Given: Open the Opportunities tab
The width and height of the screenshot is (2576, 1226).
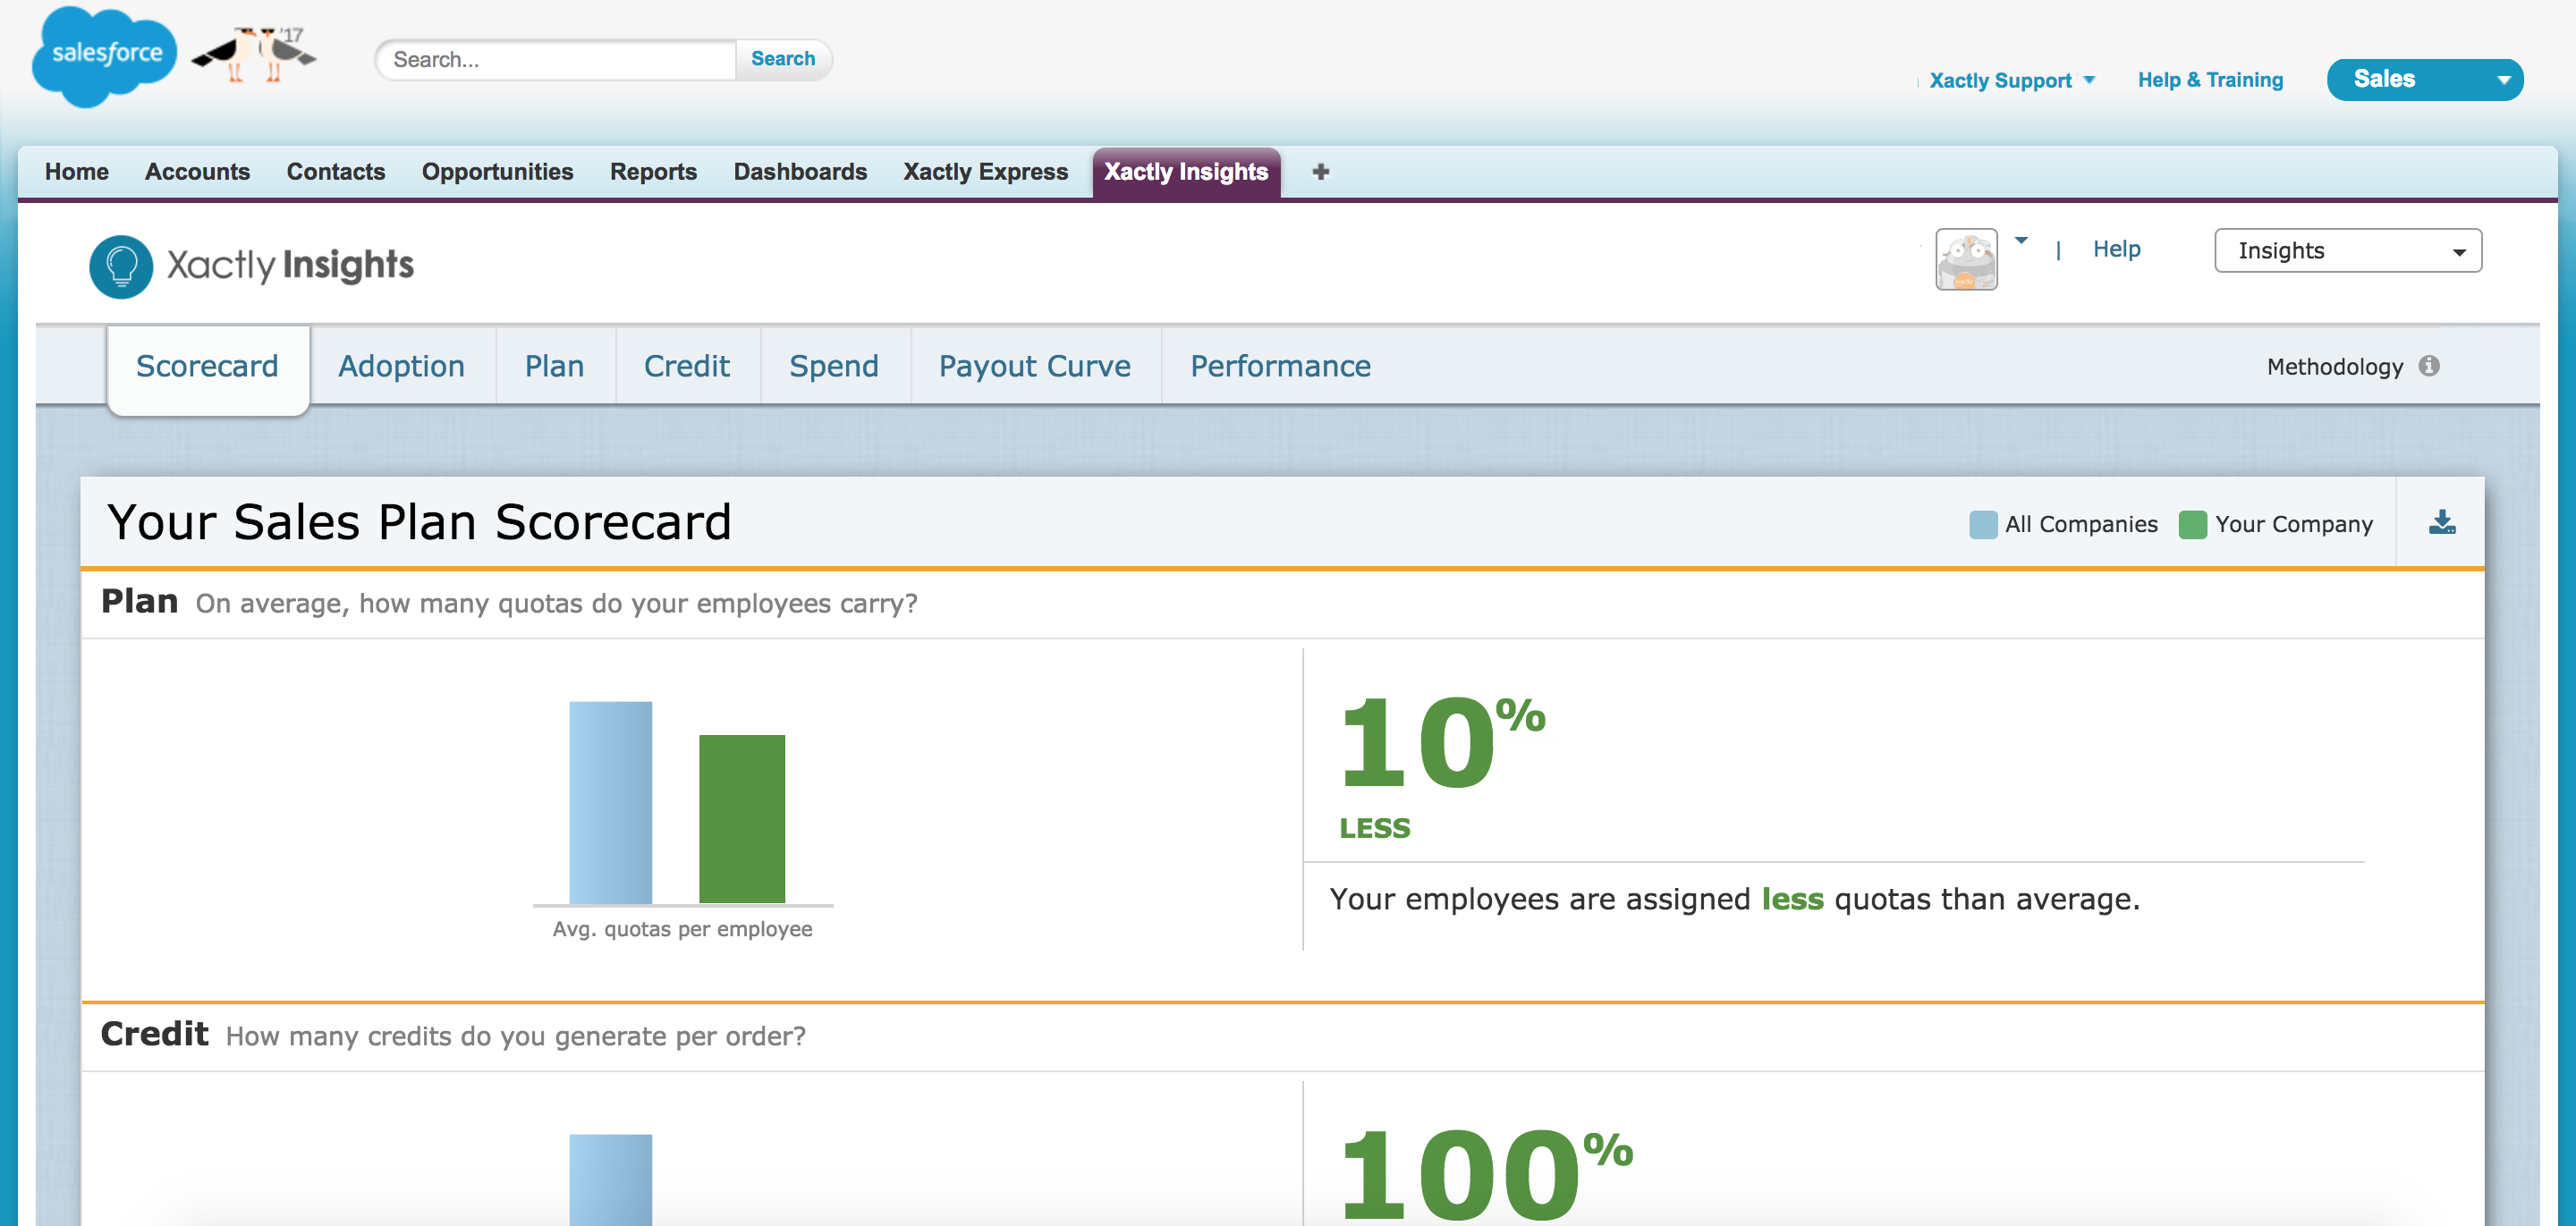Looking at the screenshot, I should (x=497, y=172).
